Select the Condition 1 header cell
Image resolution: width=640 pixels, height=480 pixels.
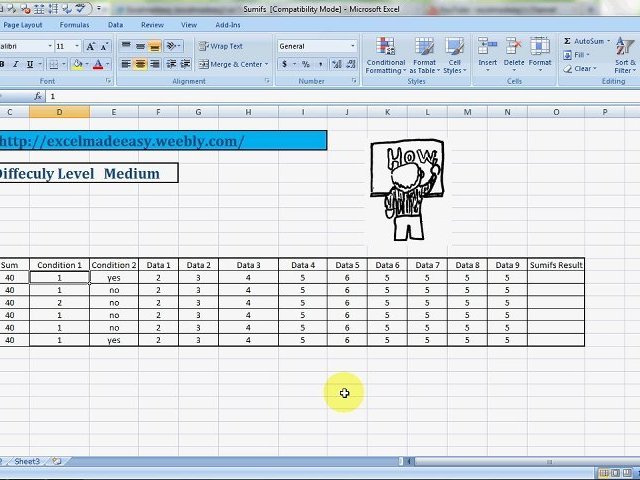pos(60,265)
